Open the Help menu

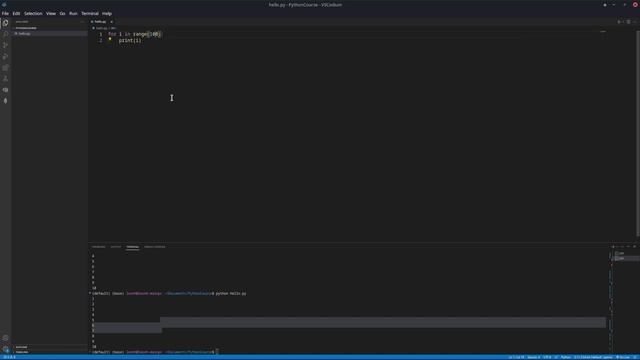pos(107,13)
